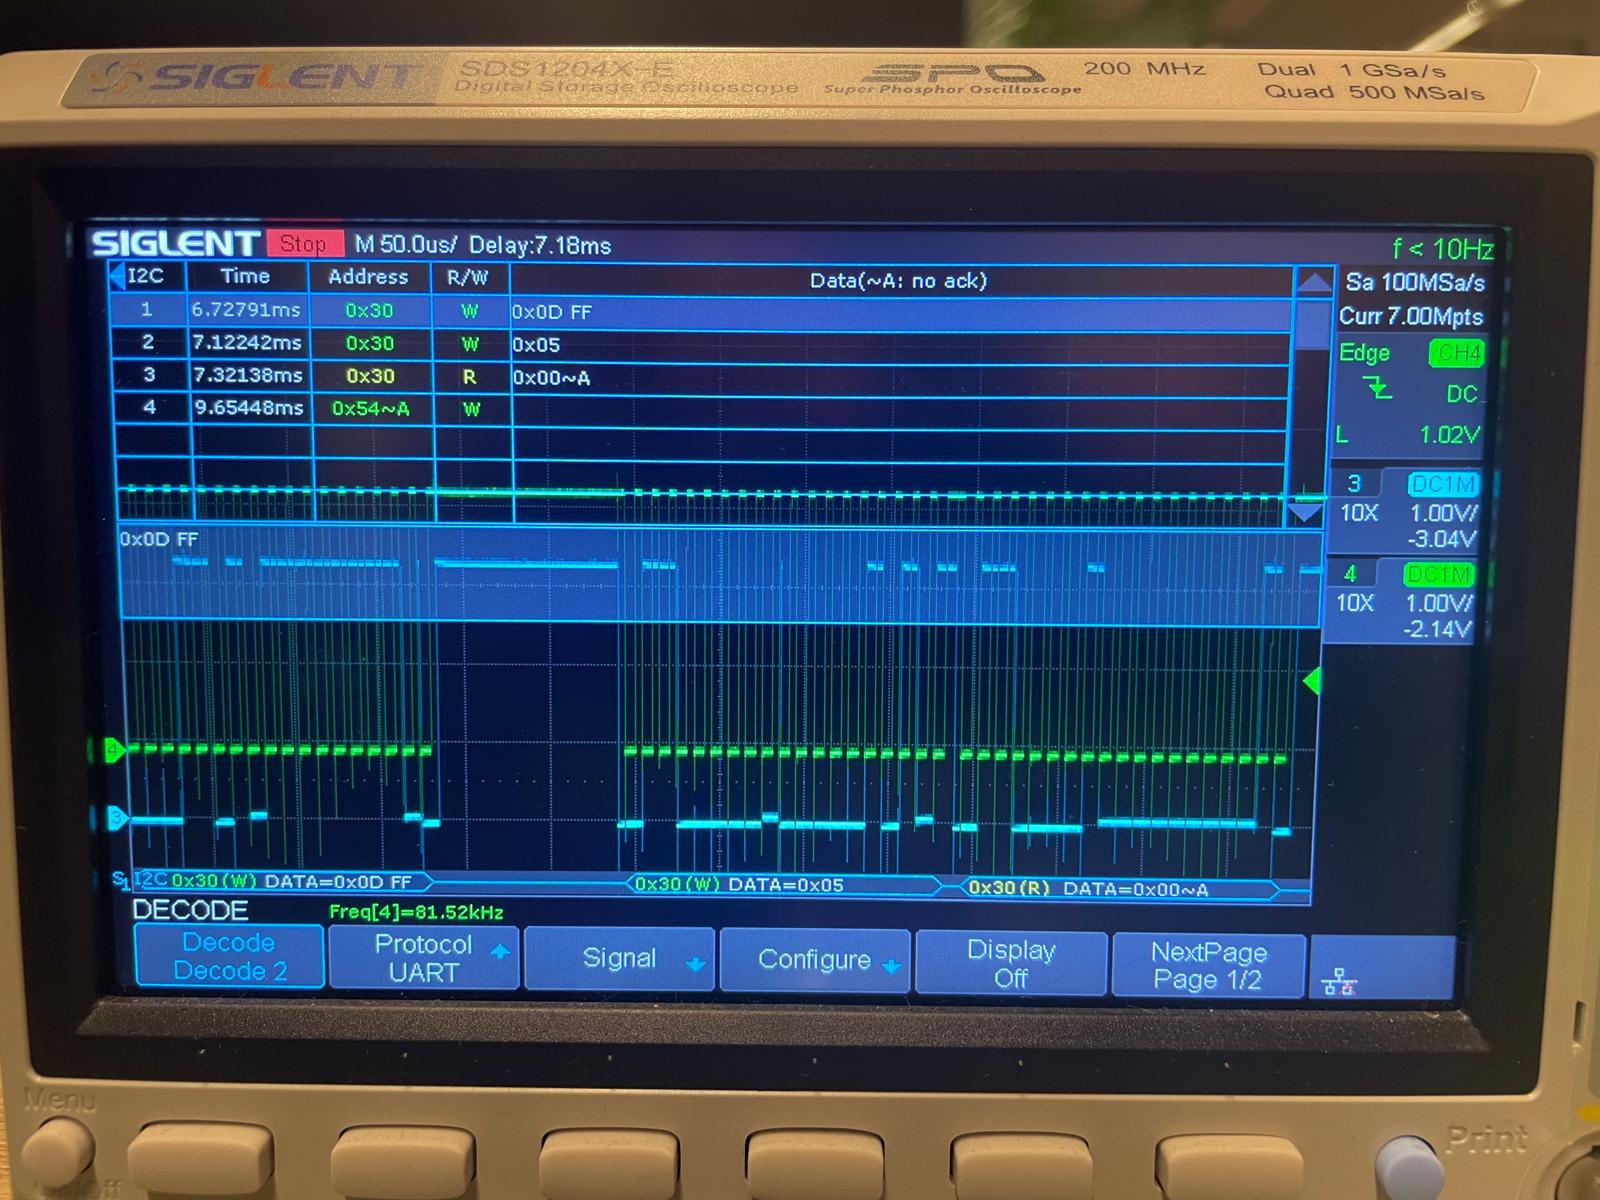
Task: Click the I2C table collapse arrow
Action: [118, 277]
